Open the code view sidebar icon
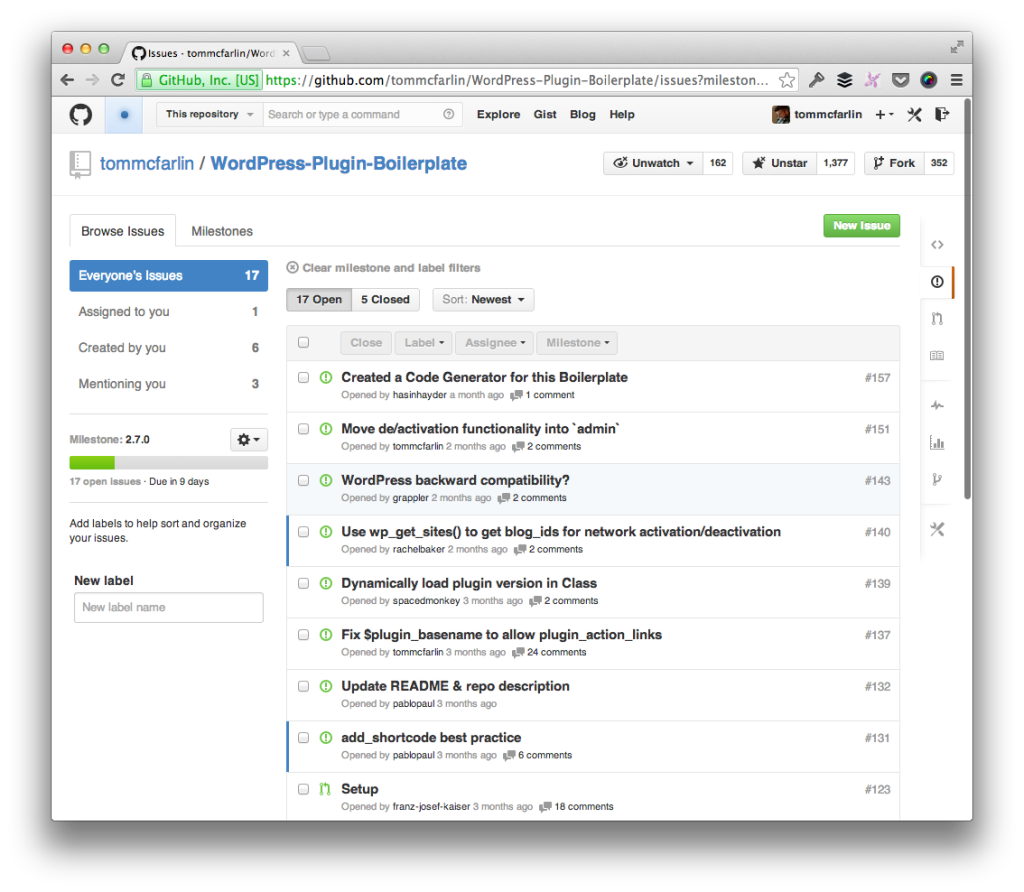The image size is (1024, 892). (937, 245)
